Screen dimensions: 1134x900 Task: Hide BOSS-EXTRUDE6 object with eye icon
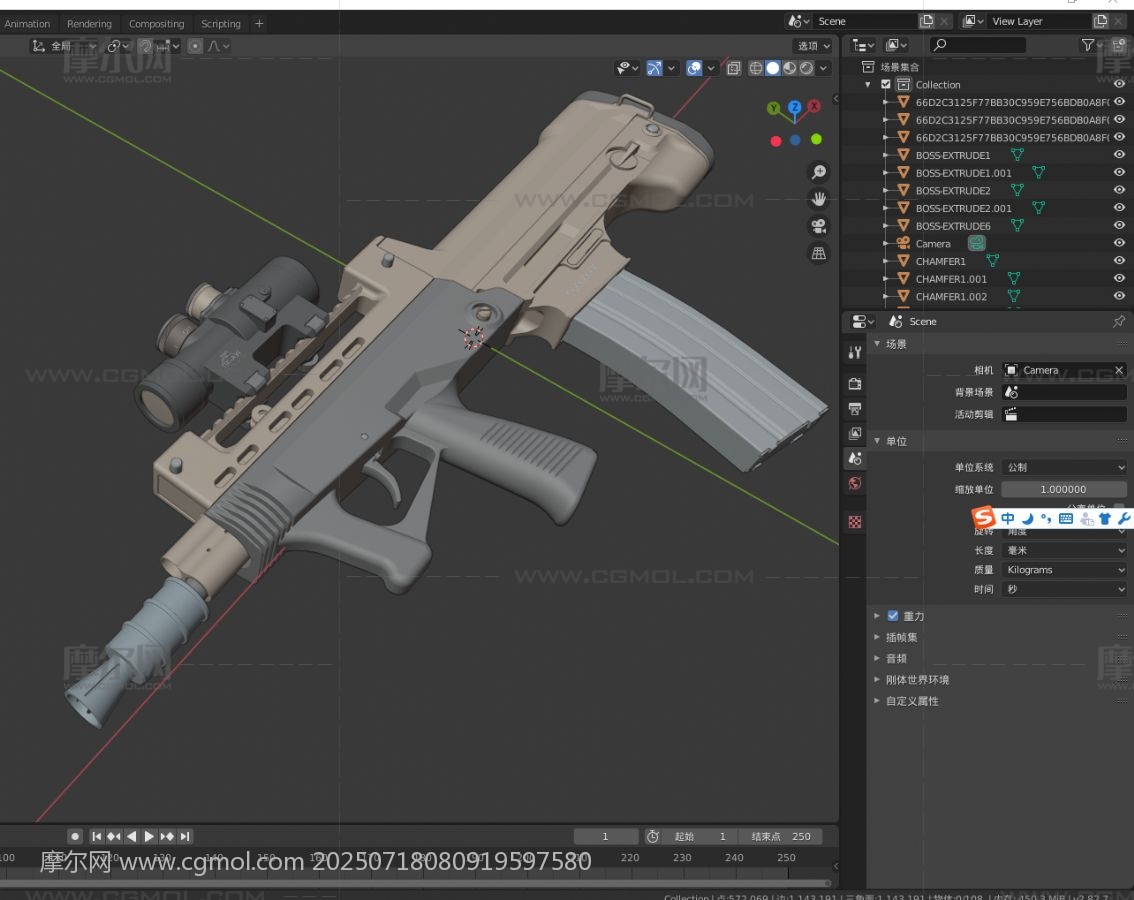(1119, 225)
